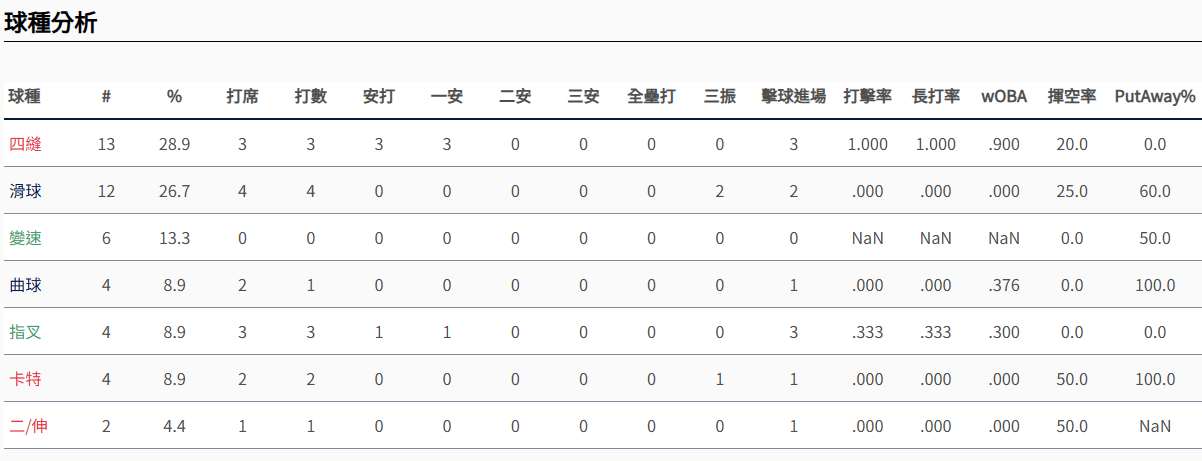Image resolution: width=1202 pixels, height=461 pixels.
Task: Click the % column header
Action: (x=174, y=97)
